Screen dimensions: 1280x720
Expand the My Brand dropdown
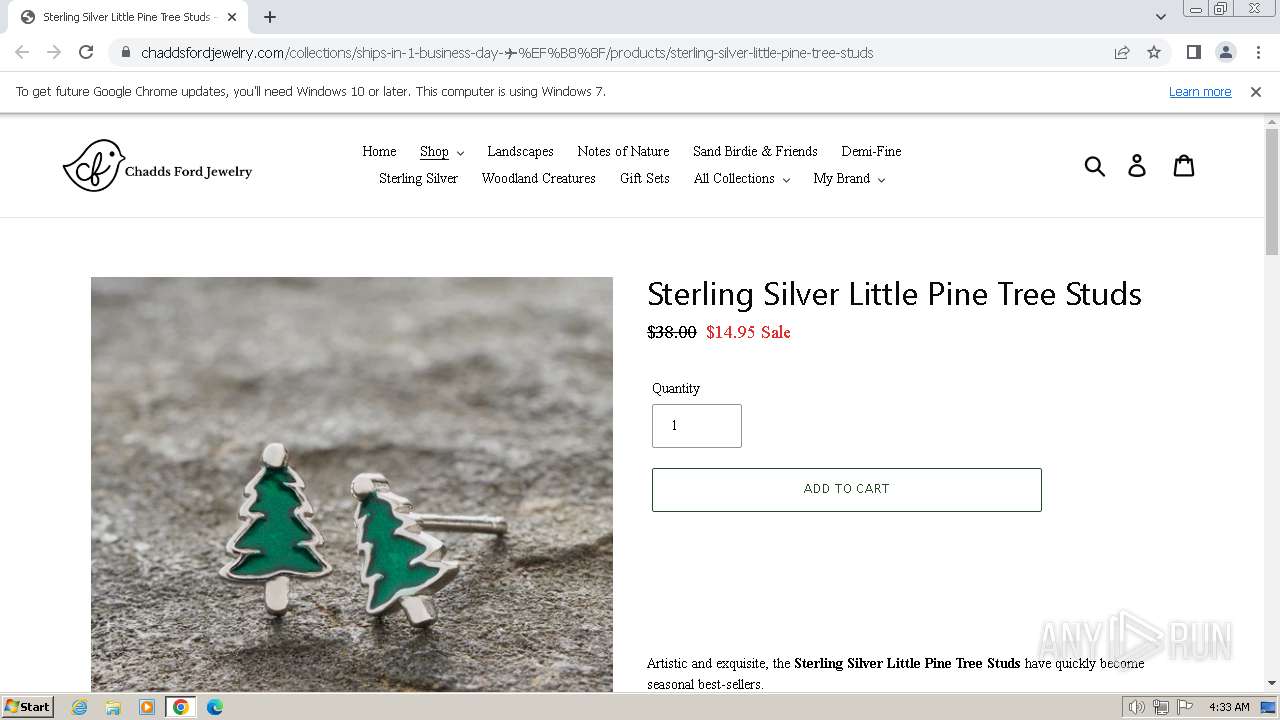(849, 179)
